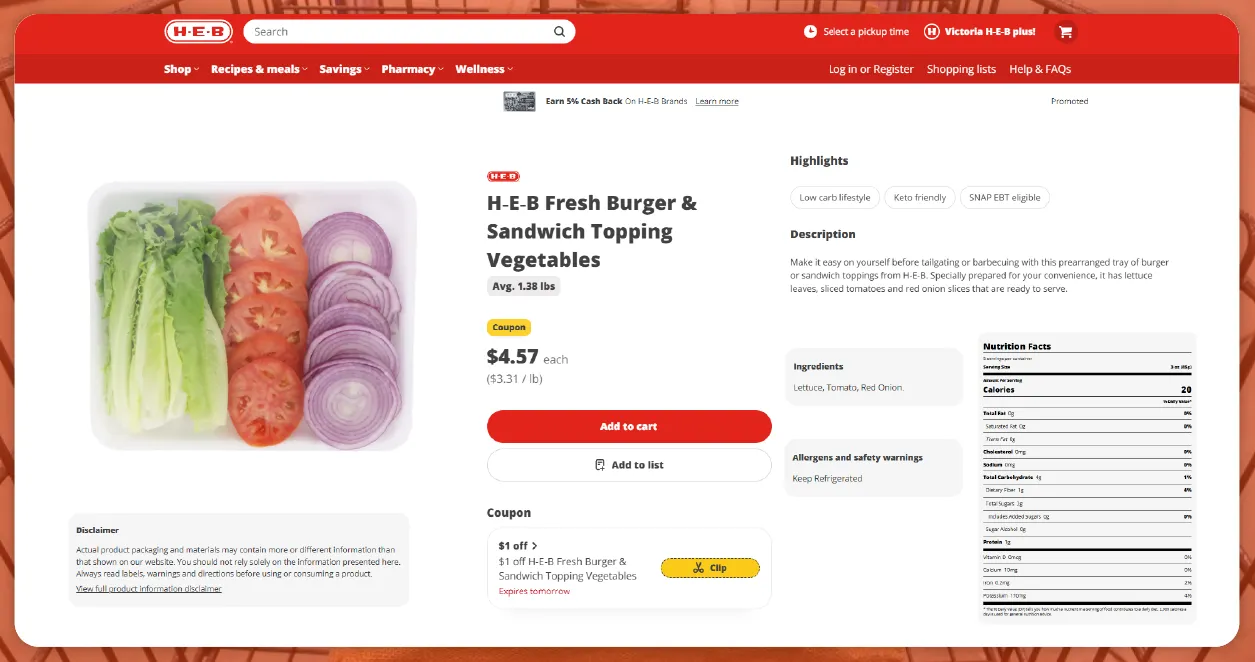Viewport: 1255px width, 662px height.
Task: Expand the Shop dropdown menu
Action: tap(181, 69)
